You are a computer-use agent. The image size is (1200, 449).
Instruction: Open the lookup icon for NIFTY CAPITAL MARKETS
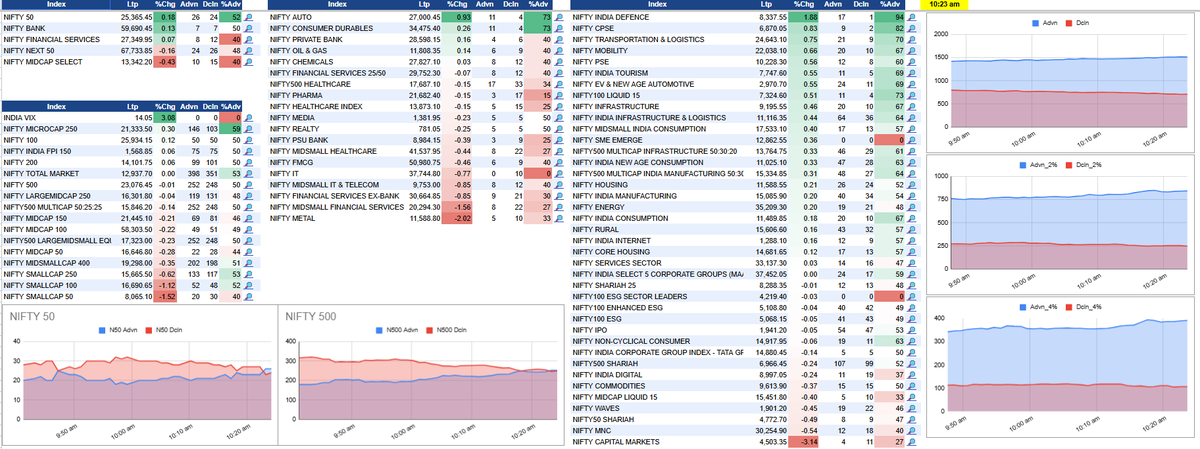[913, 441]
